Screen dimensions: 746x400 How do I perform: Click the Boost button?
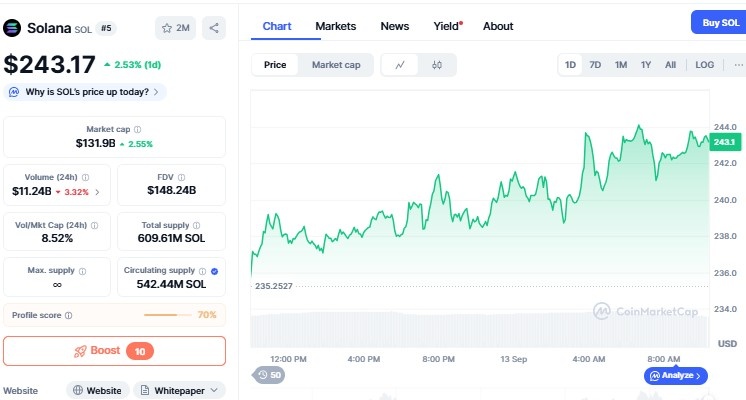pyautogui.click(x=114, y=351)
